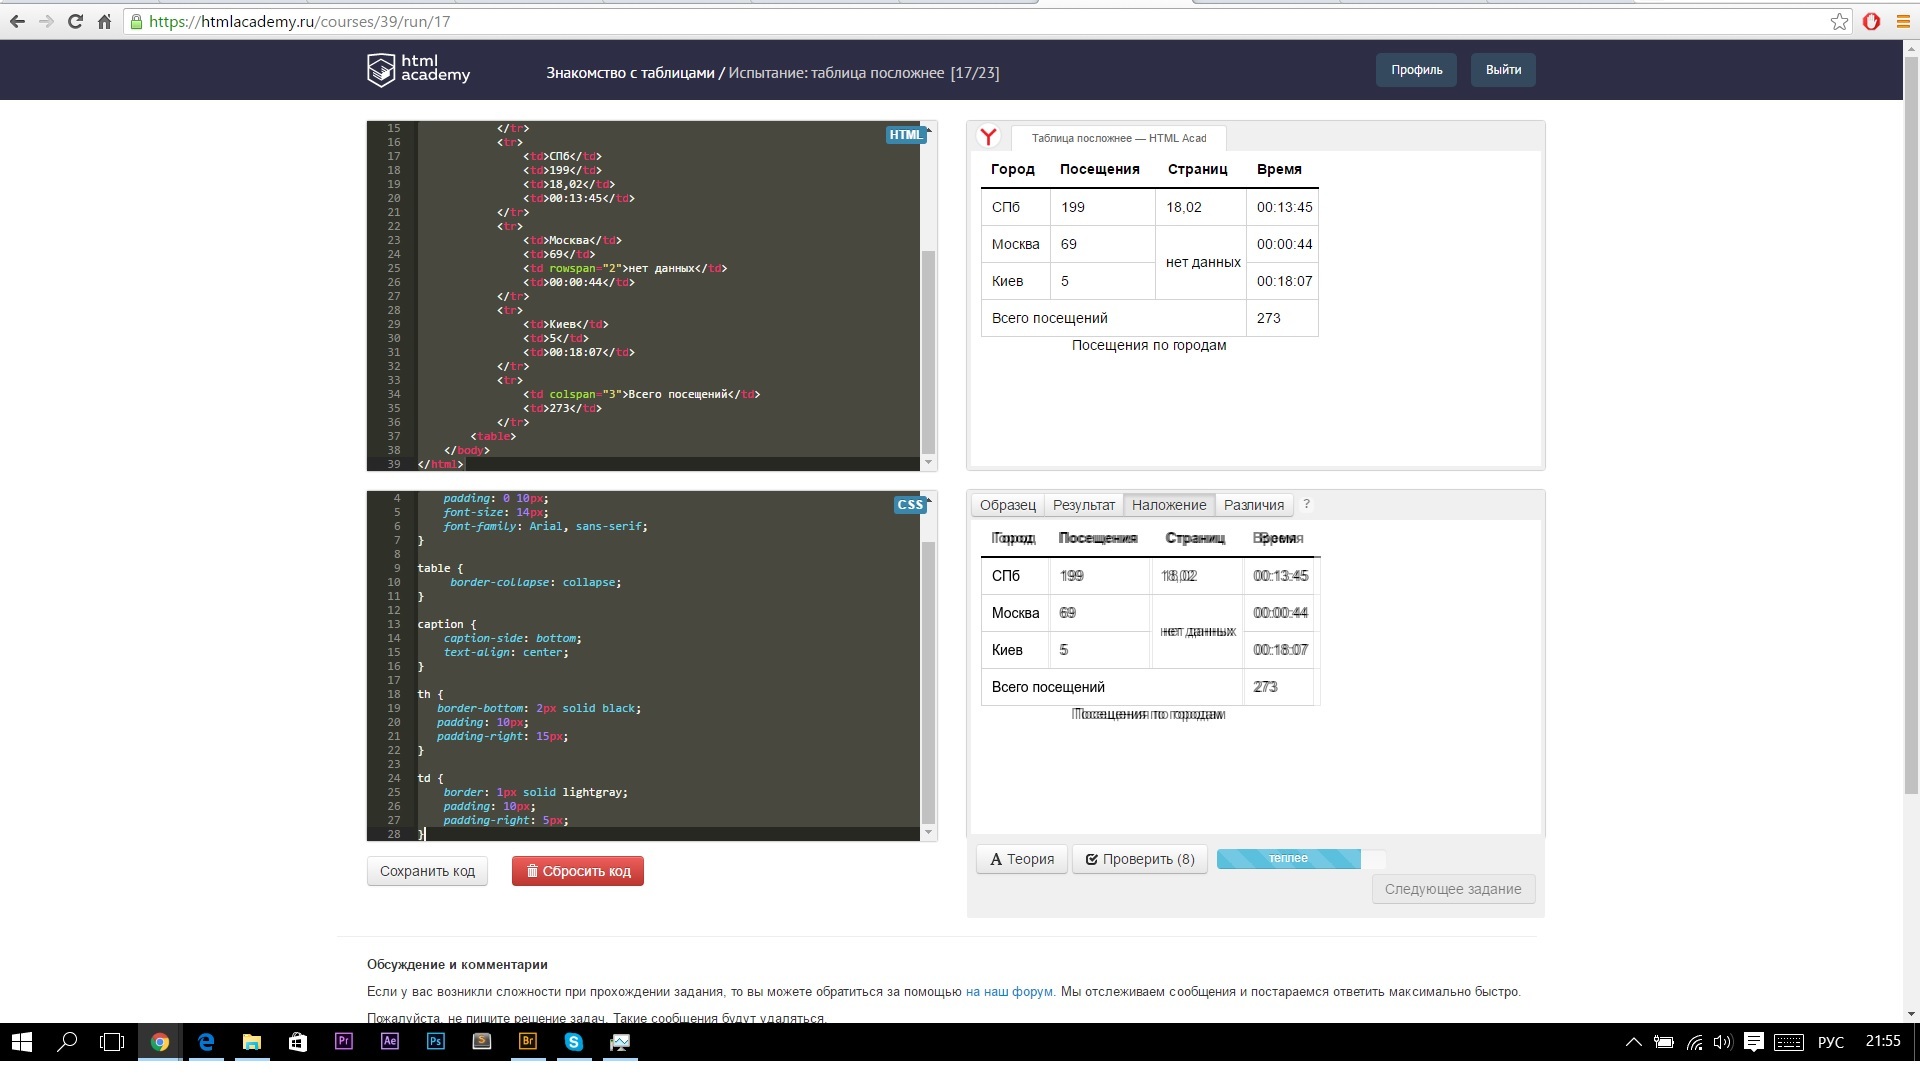Open Photoshop from the taskbar

pos(435,1041)
